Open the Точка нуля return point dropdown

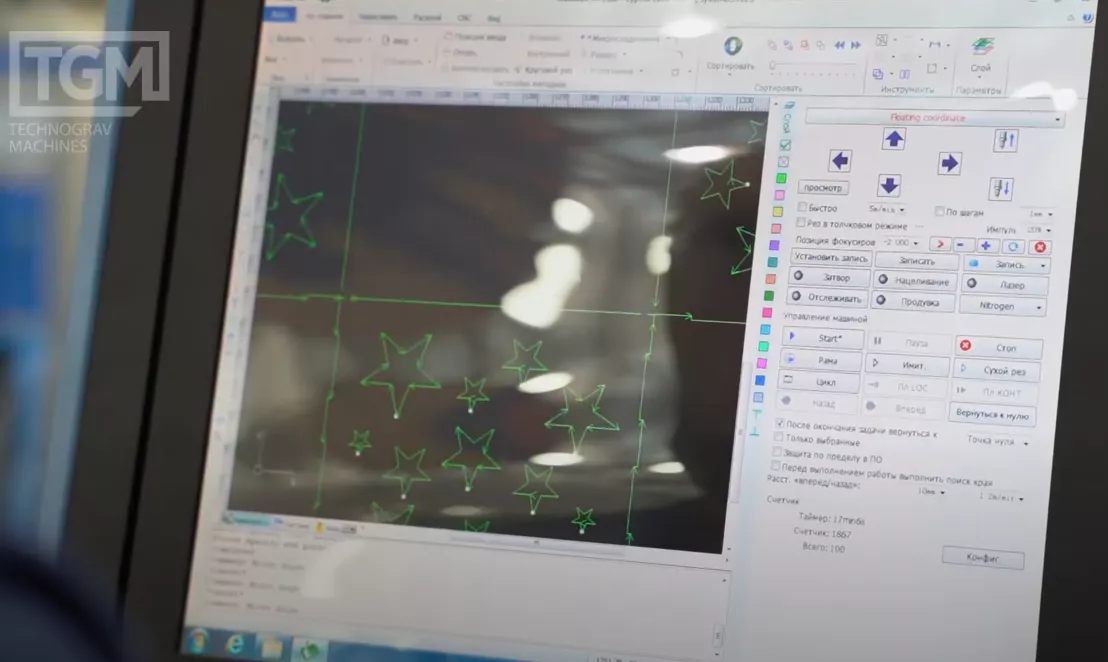coord(997,440)
